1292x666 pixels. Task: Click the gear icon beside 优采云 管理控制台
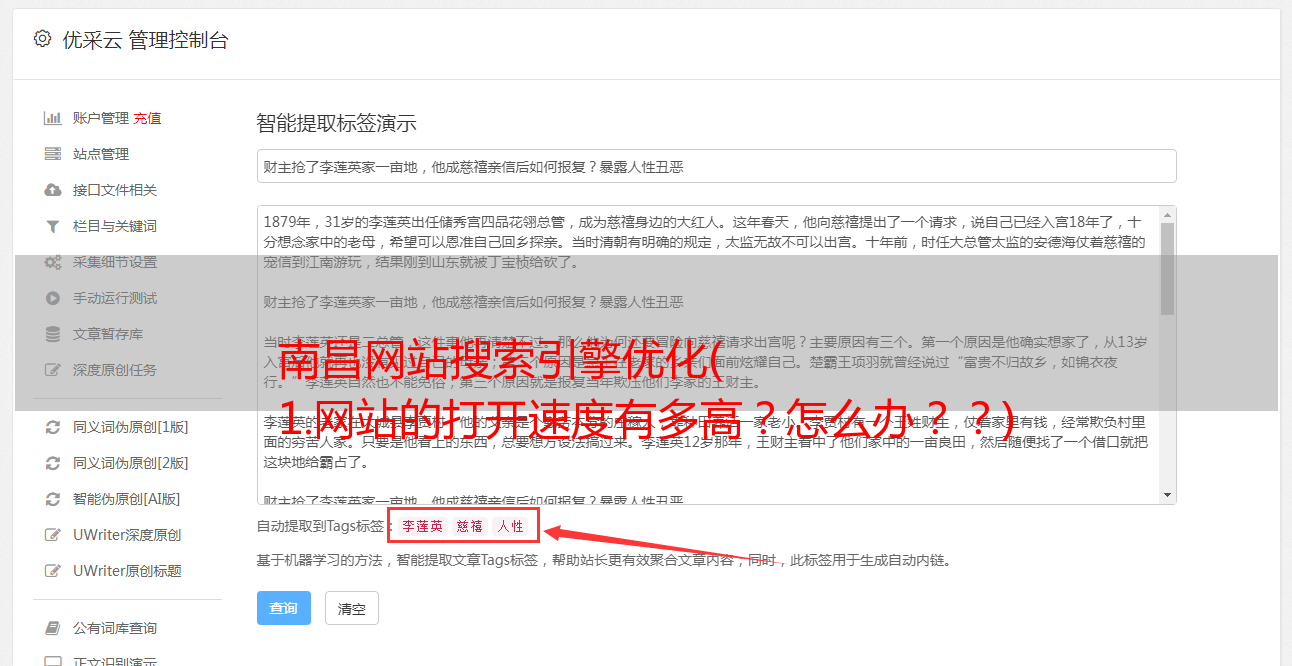[42, 39]
